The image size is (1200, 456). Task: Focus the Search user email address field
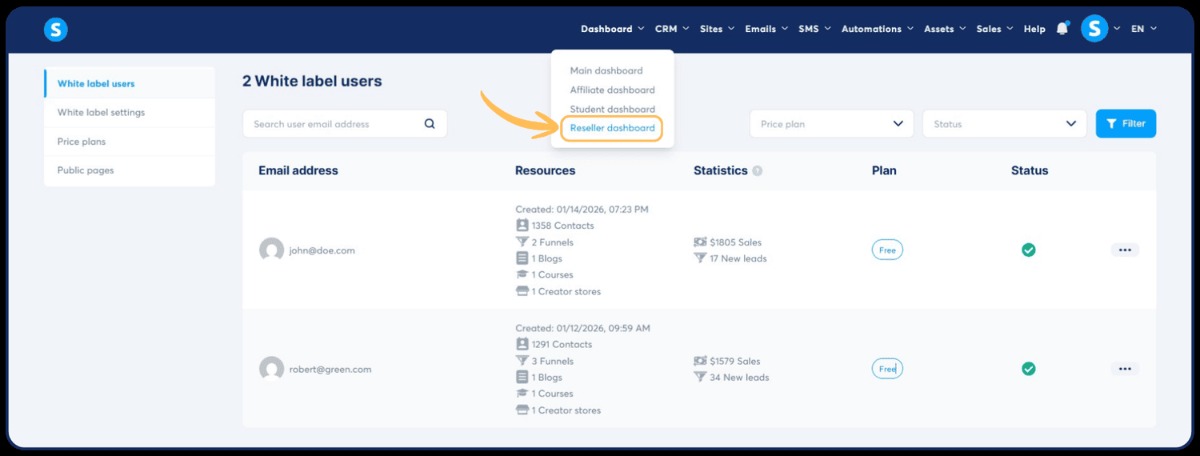(x=344, y=124)
